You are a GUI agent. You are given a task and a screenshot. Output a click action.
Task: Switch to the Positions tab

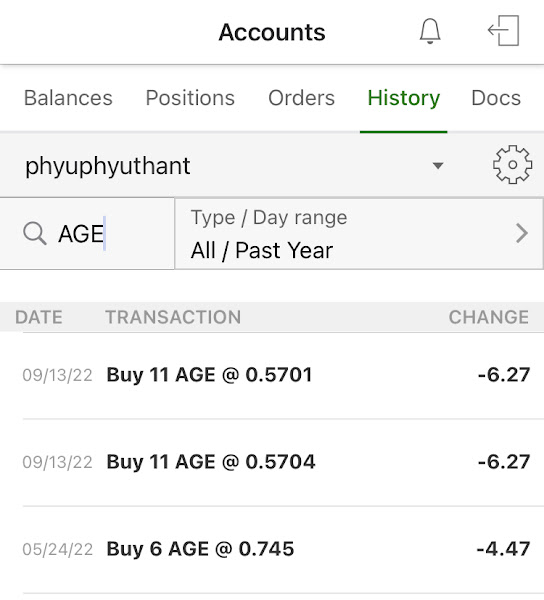point(190,98)
